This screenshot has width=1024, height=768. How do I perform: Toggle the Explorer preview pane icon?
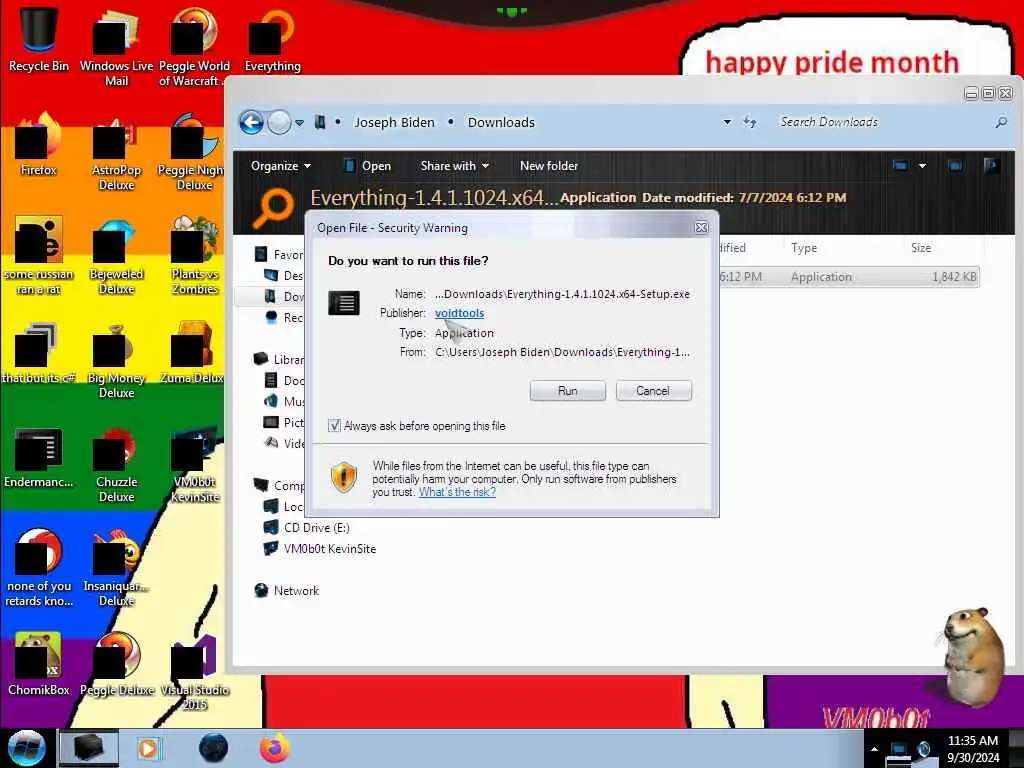coord(955,166)
